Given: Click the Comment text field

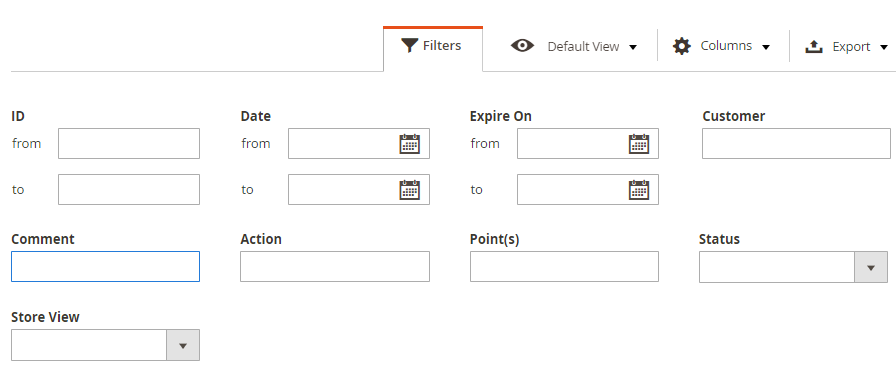Looking at the screenshot, I should [x=106, y=266].
